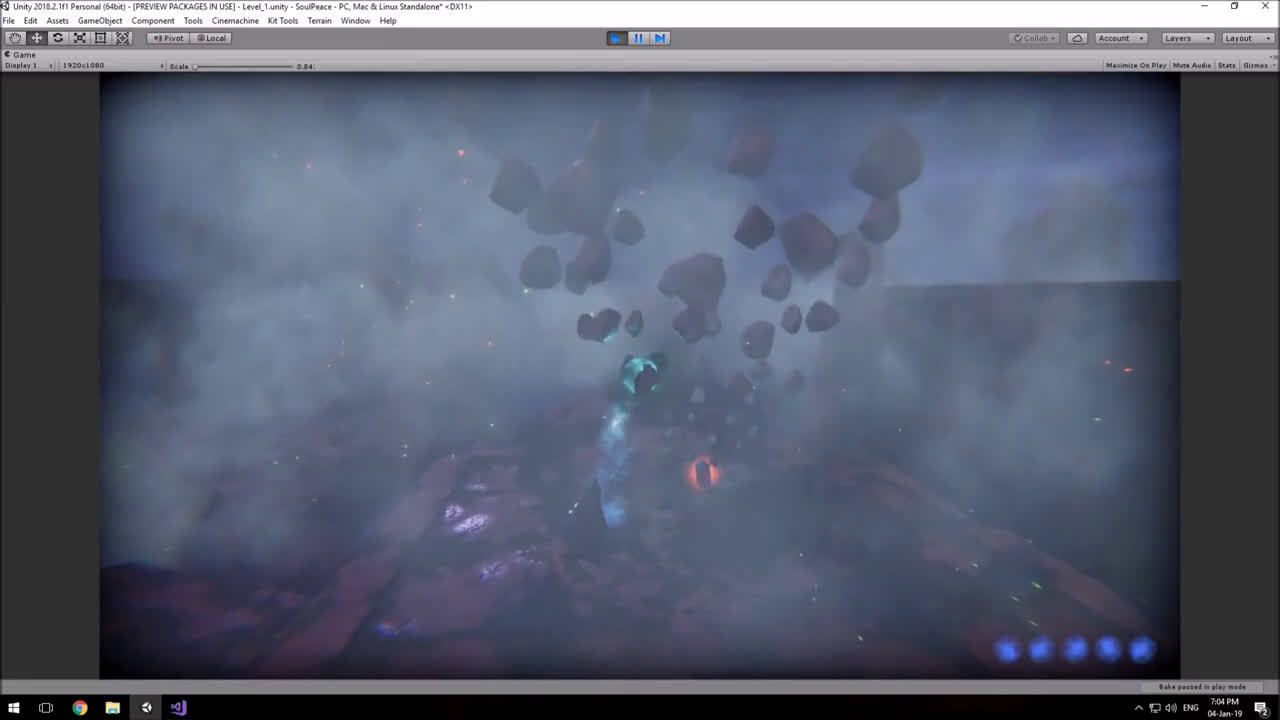This screenshot has width=1280, height=720.
Task: Select the Move tool
Action: (36, 37)
